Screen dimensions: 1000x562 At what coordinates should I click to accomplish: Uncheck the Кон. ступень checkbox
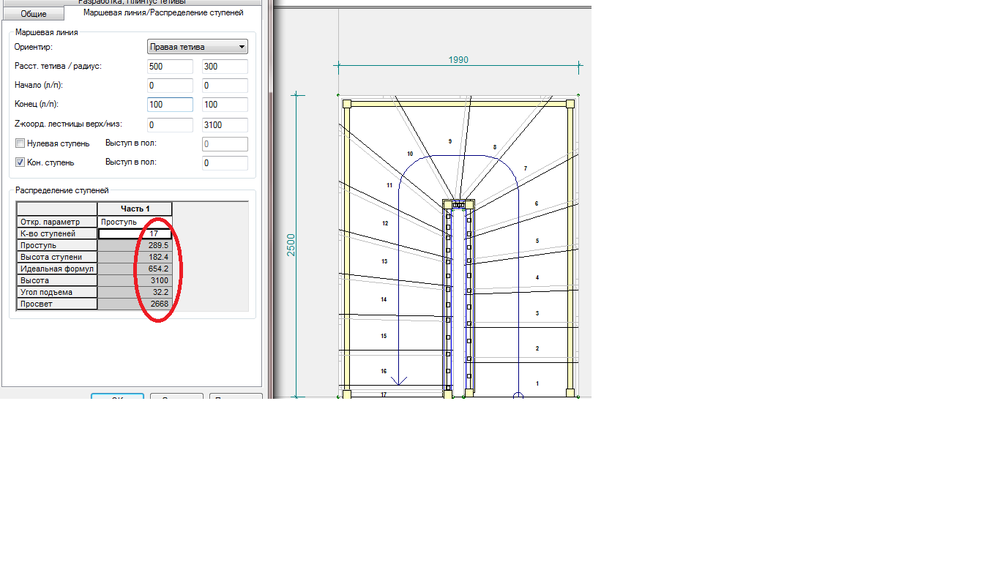(x=20, y=163)
